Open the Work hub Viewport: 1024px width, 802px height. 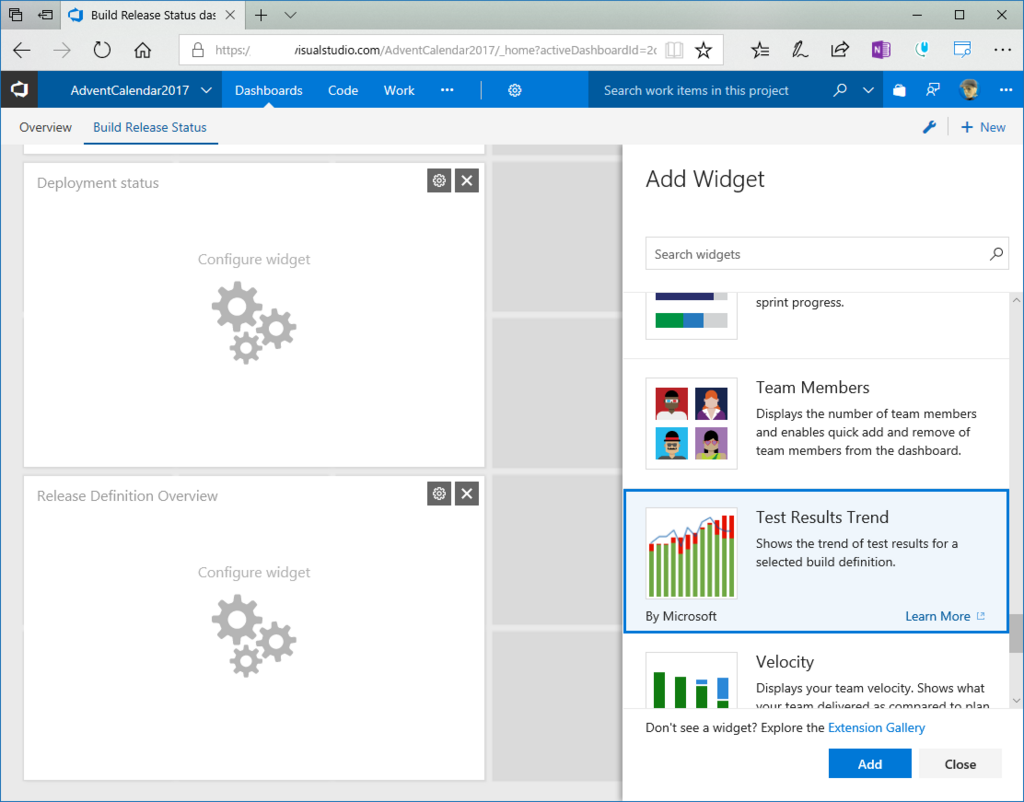click(399, 90)
